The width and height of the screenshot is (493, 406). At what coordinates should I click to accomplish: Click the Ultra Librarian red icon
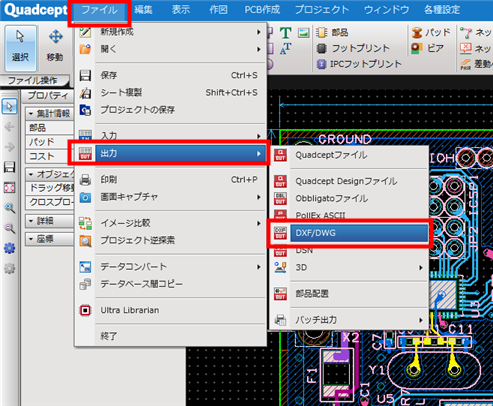pos(85,310)
